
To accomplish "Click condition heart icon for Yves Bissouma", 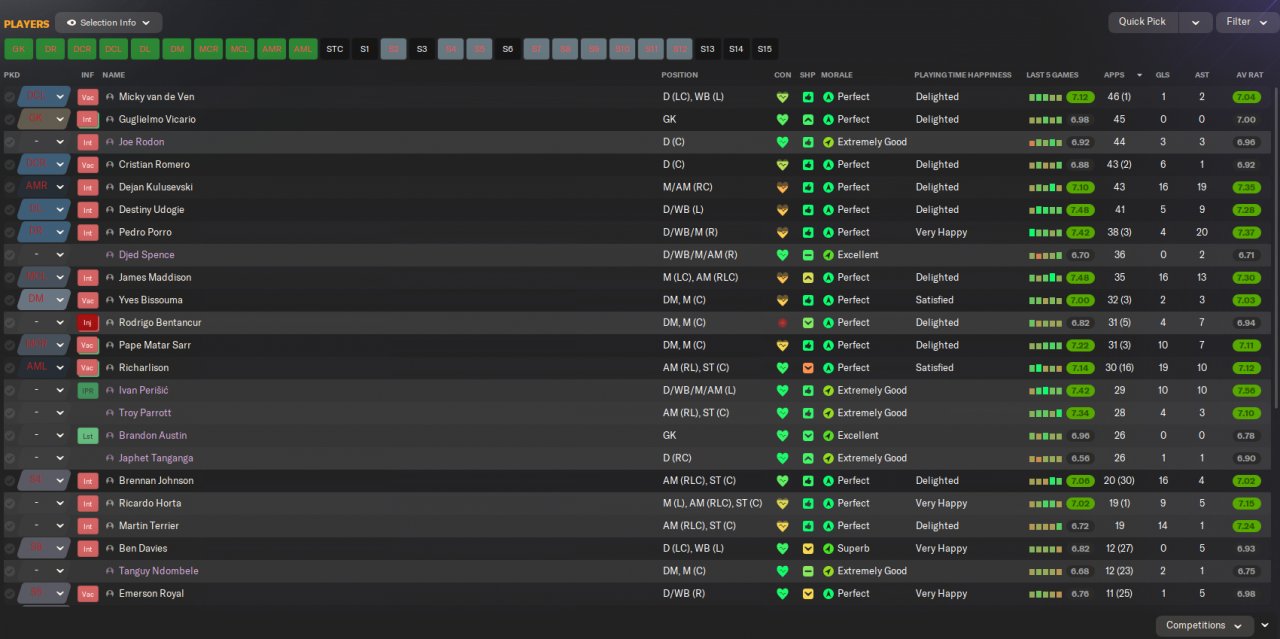I will (783, 300).
